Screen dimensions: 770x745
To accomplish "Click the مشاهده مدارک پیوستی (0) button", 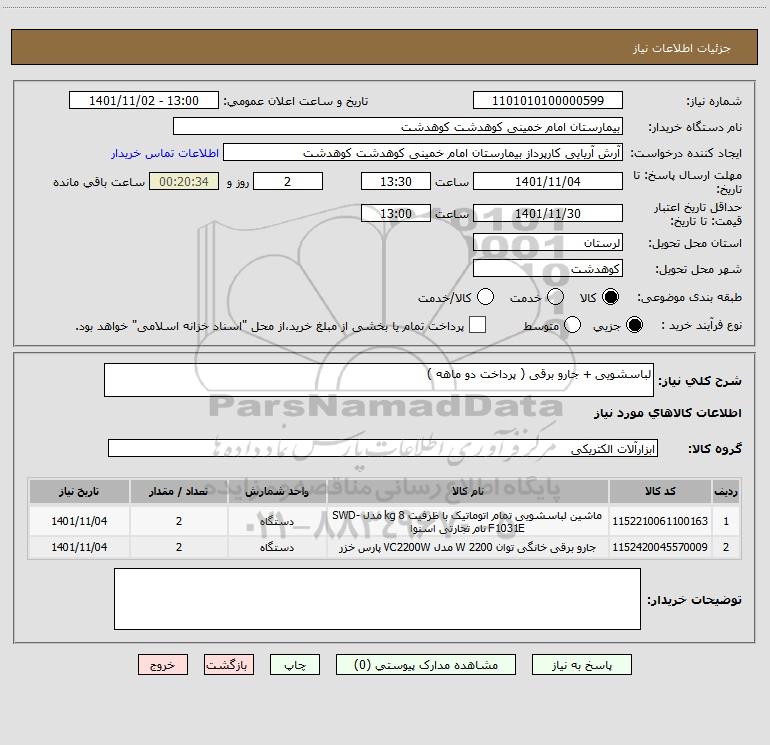I will 426,665.
